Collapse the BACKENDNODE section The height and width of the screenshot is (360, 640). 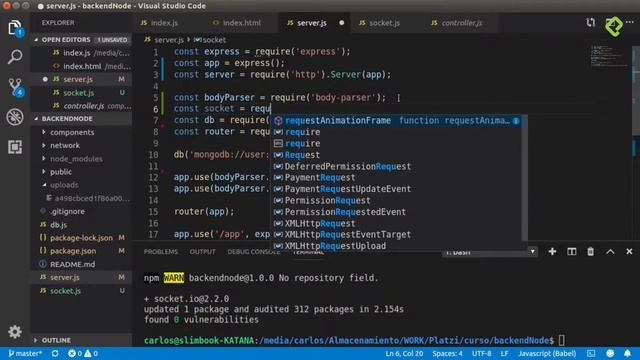point(67,118)
